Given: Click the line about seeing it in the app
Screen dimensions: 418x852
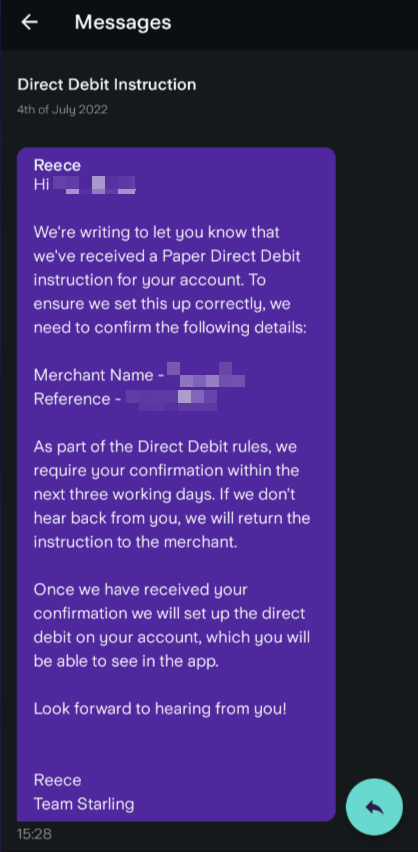Looking at the screenshot, I should pyautogui.click(x=126, y=662).
